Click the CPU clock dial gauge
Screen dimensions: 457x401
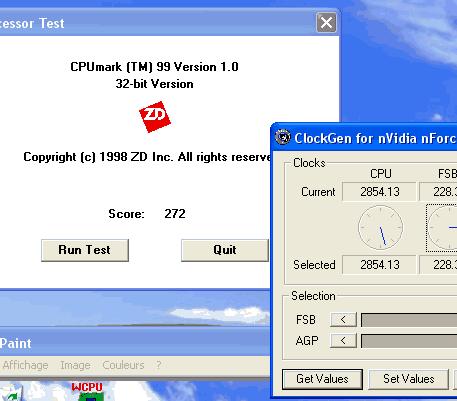coord(380,227)
